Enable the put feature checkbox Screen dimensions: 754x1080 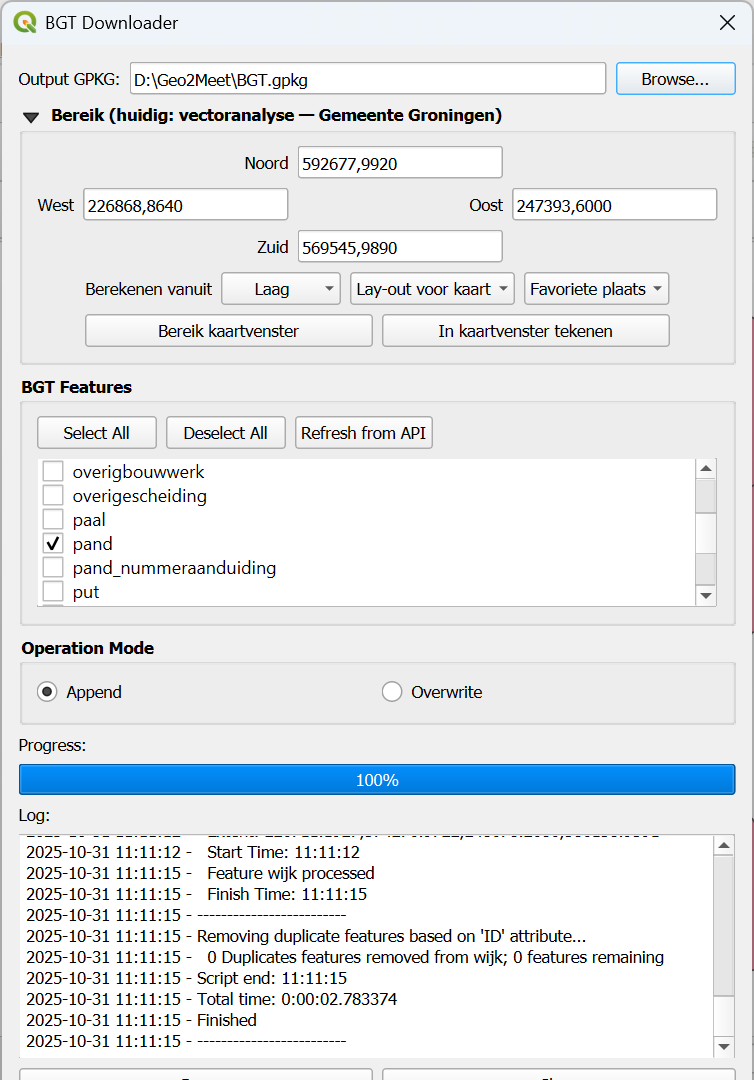[x=53, y=592]
